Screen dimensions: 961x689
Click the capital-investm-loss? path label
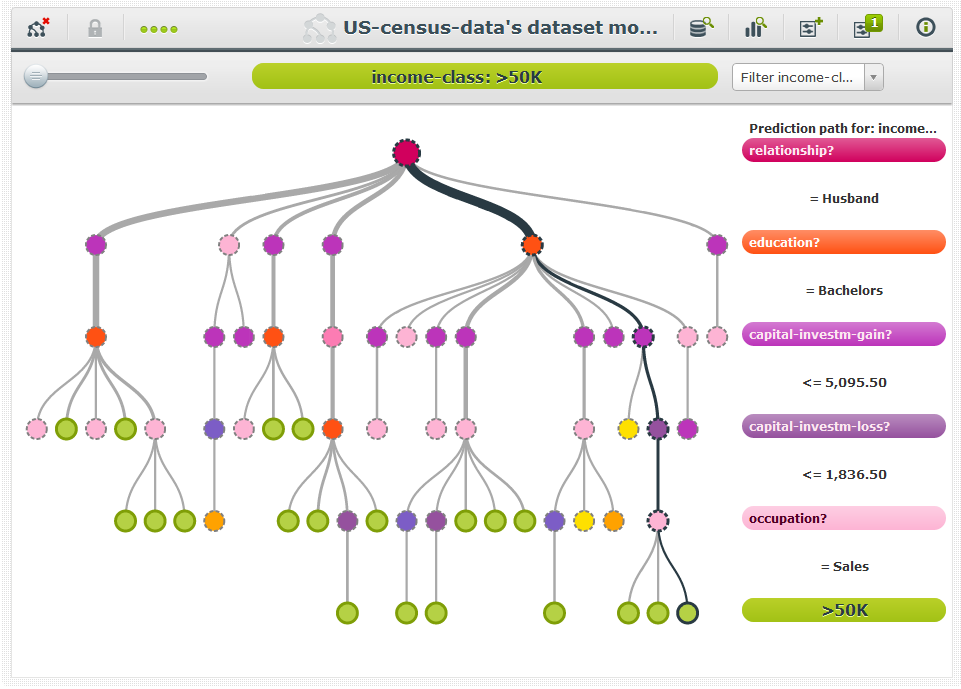pos(843,426)
